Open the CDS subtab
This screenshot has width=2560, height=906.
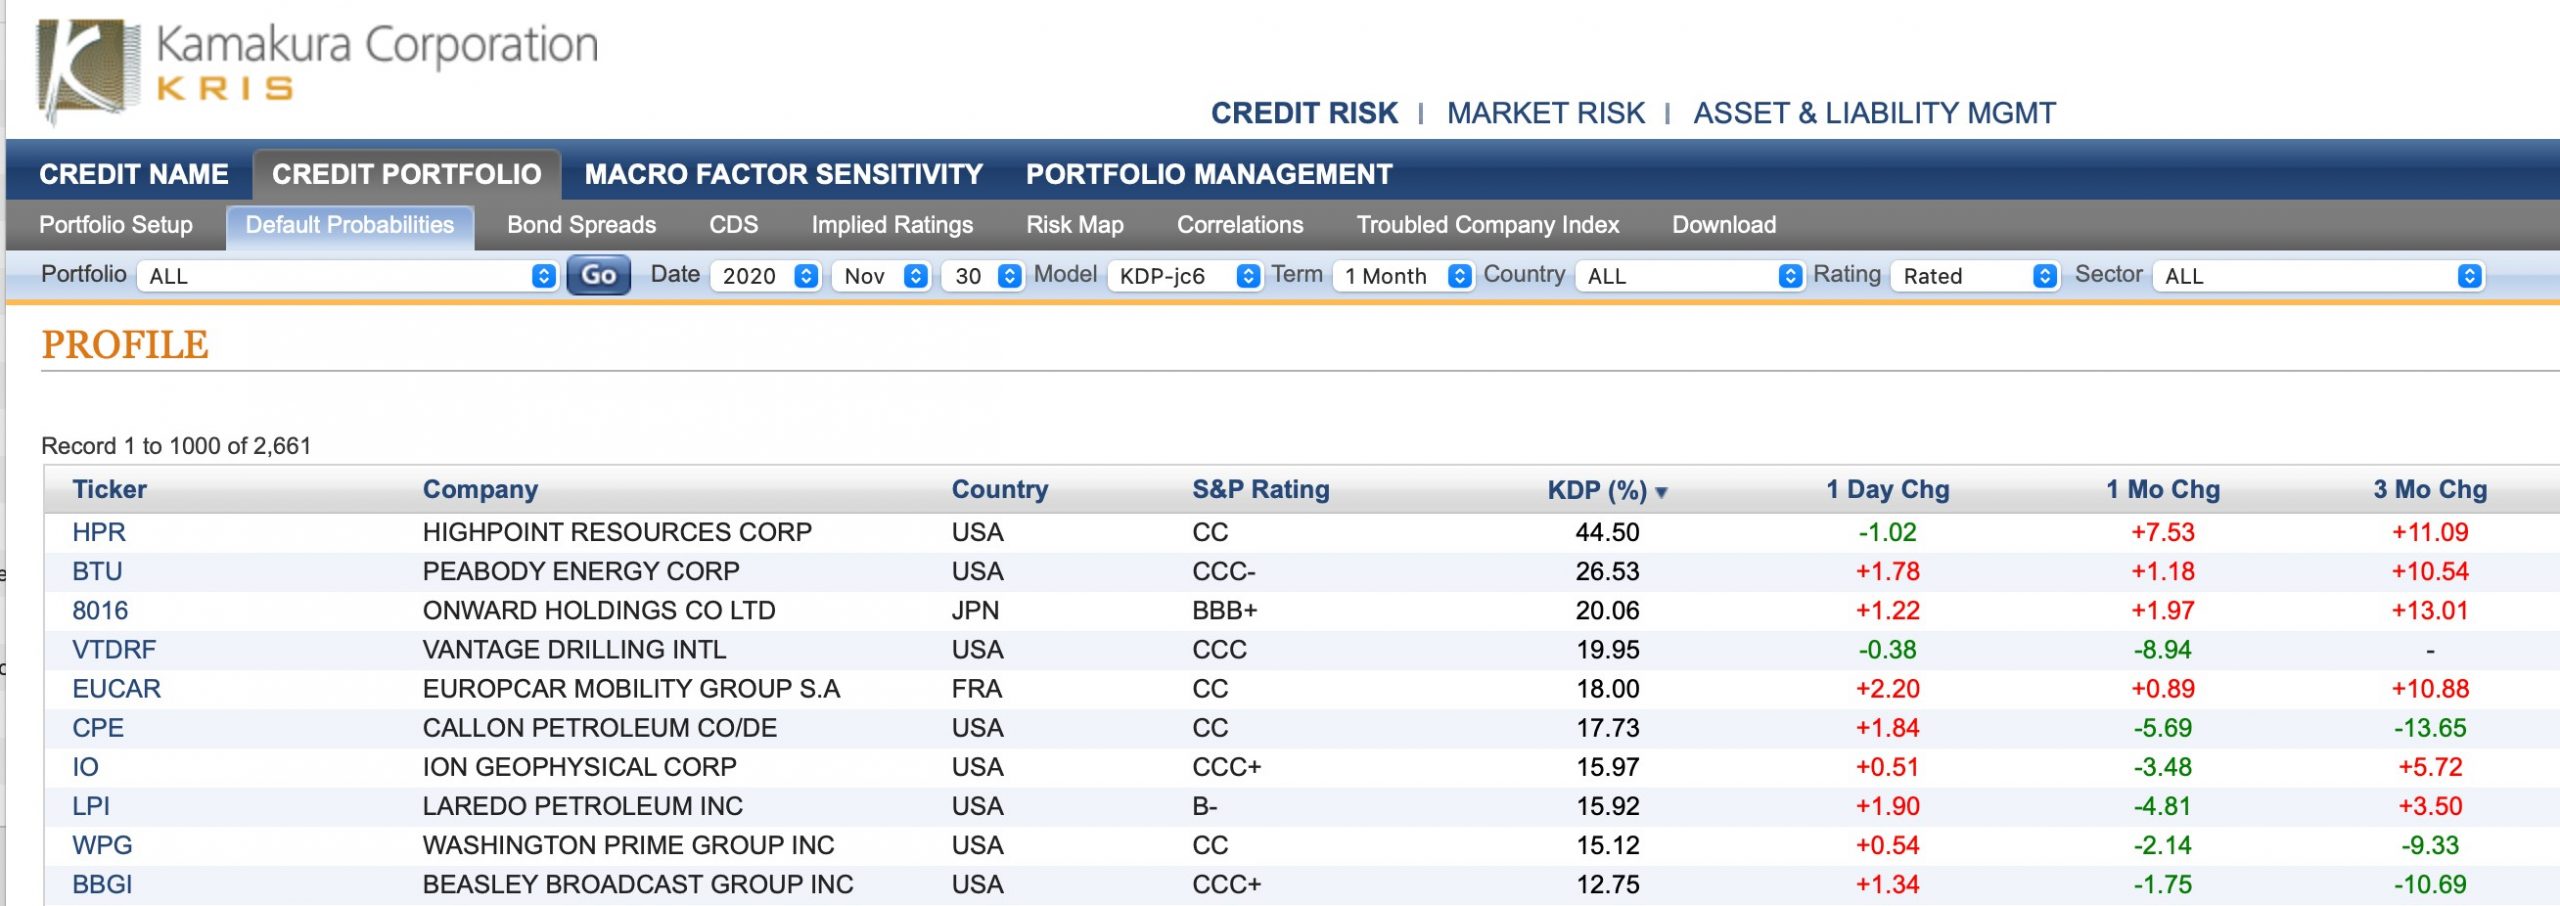(733, 225)
